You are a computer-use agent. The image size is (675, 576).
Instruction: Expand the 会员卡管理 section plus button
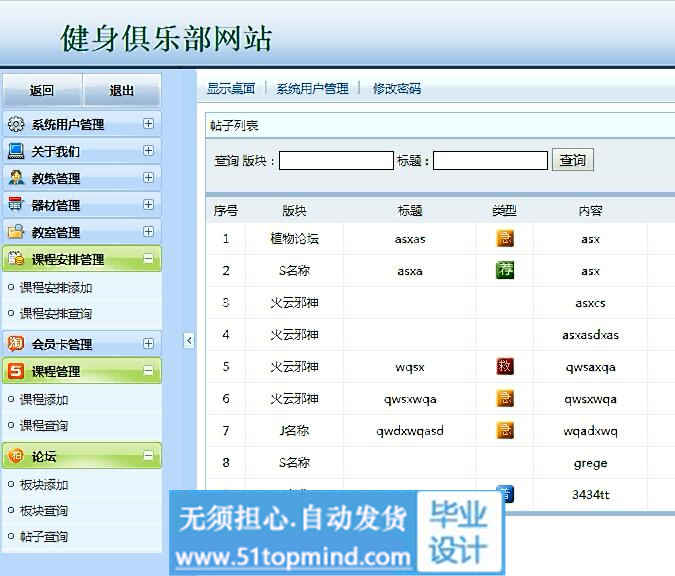148,344
